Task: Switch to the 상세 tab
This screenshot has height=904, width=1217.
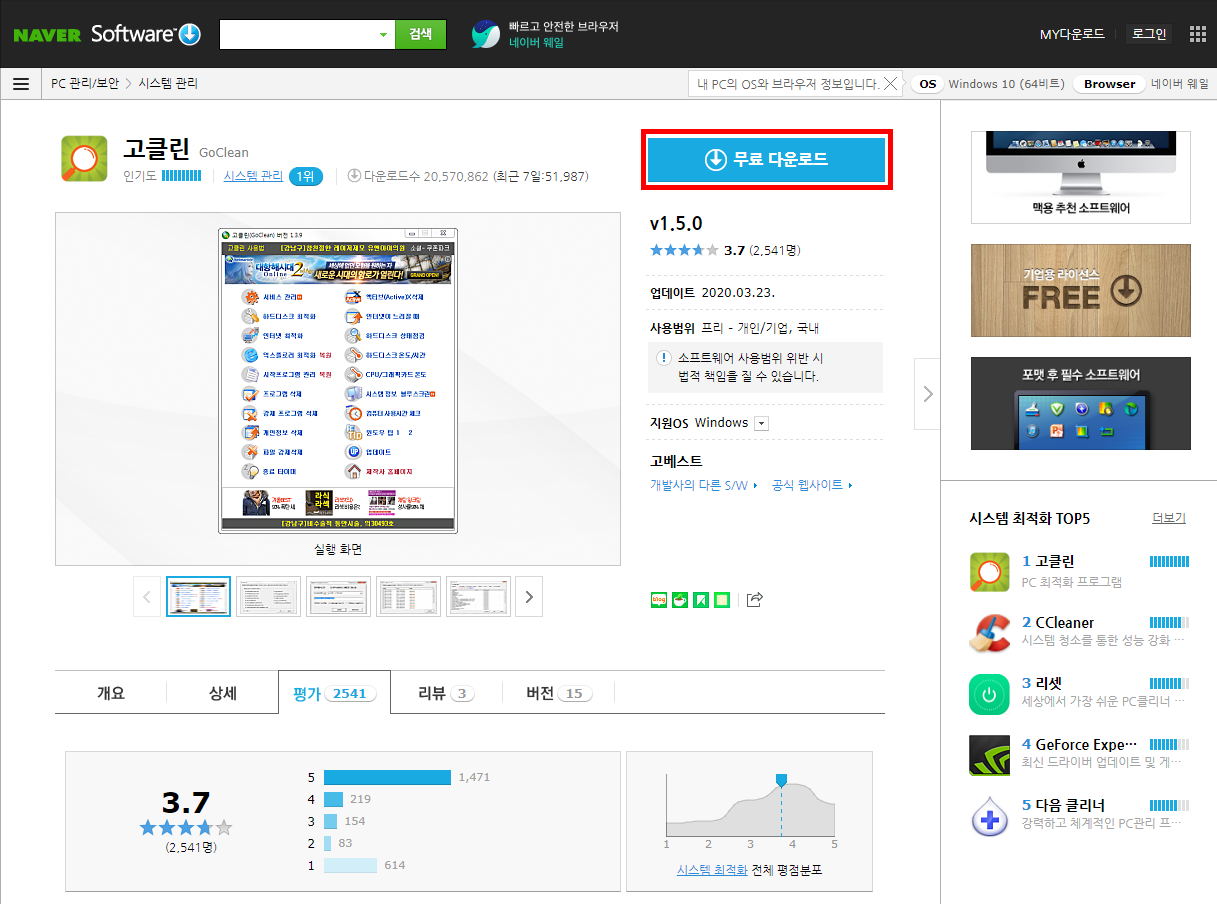Action: 222,693
